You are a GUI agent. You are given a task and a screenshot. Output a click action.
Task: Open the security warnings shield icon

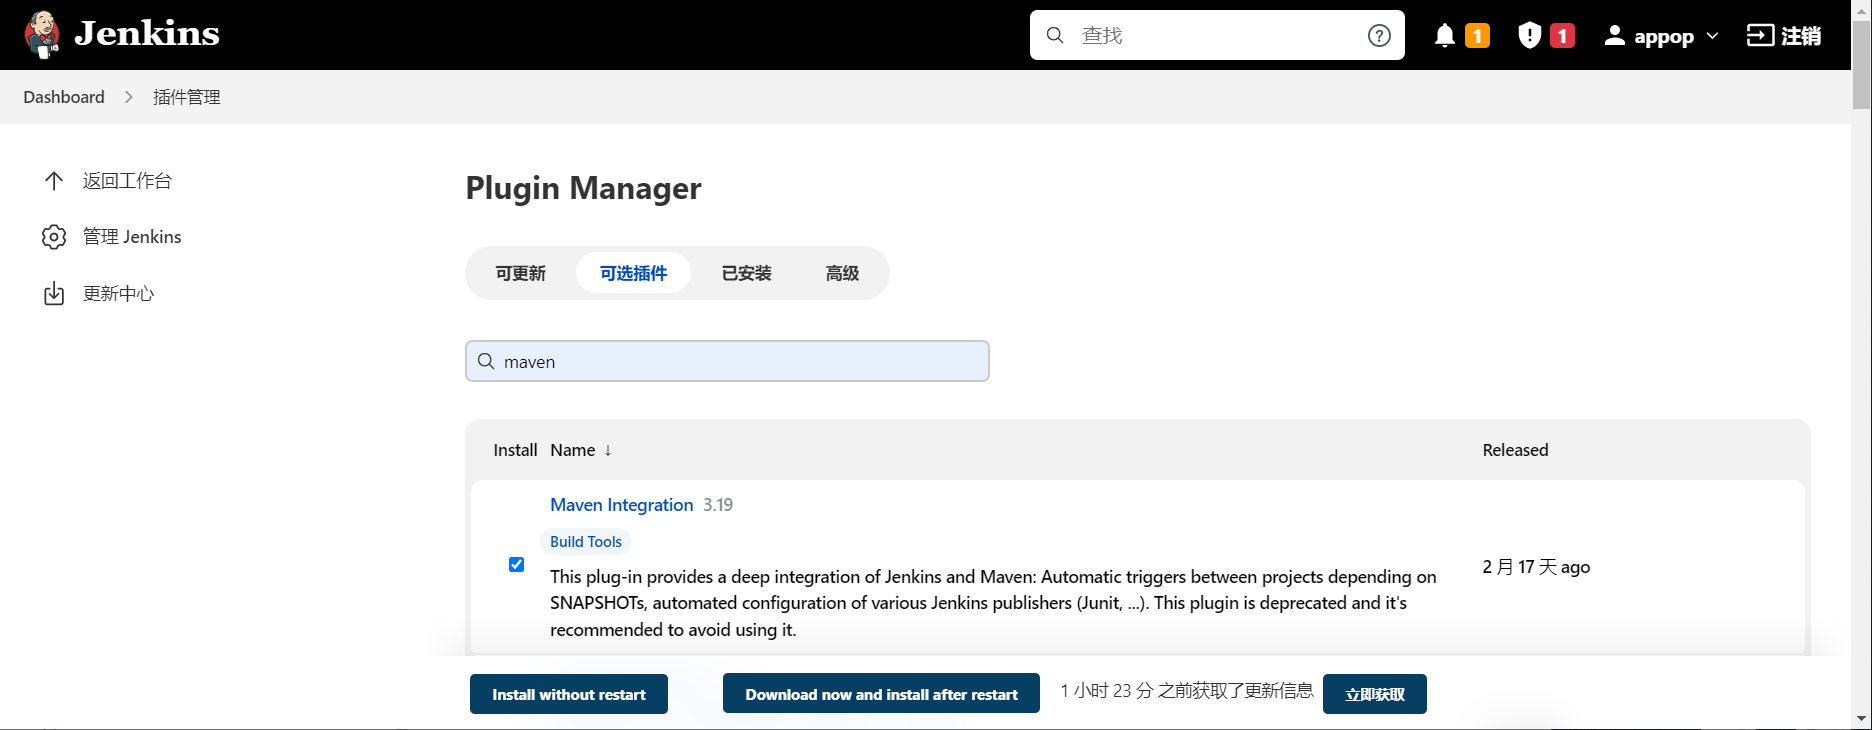tap(1529, 36)
